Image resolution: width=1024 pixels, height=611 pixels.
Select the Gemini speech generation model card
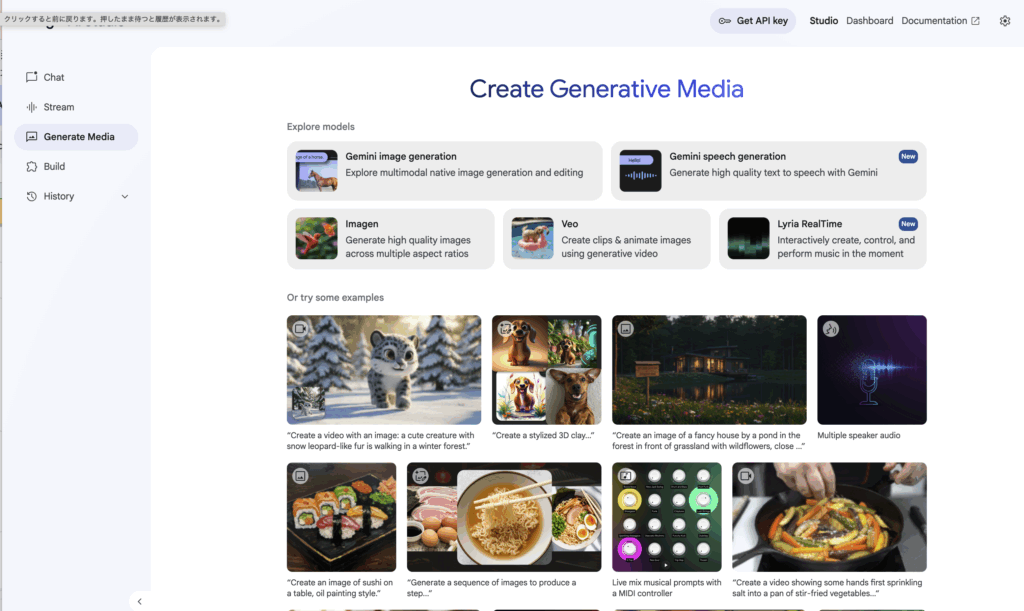[x=768, y=171]
